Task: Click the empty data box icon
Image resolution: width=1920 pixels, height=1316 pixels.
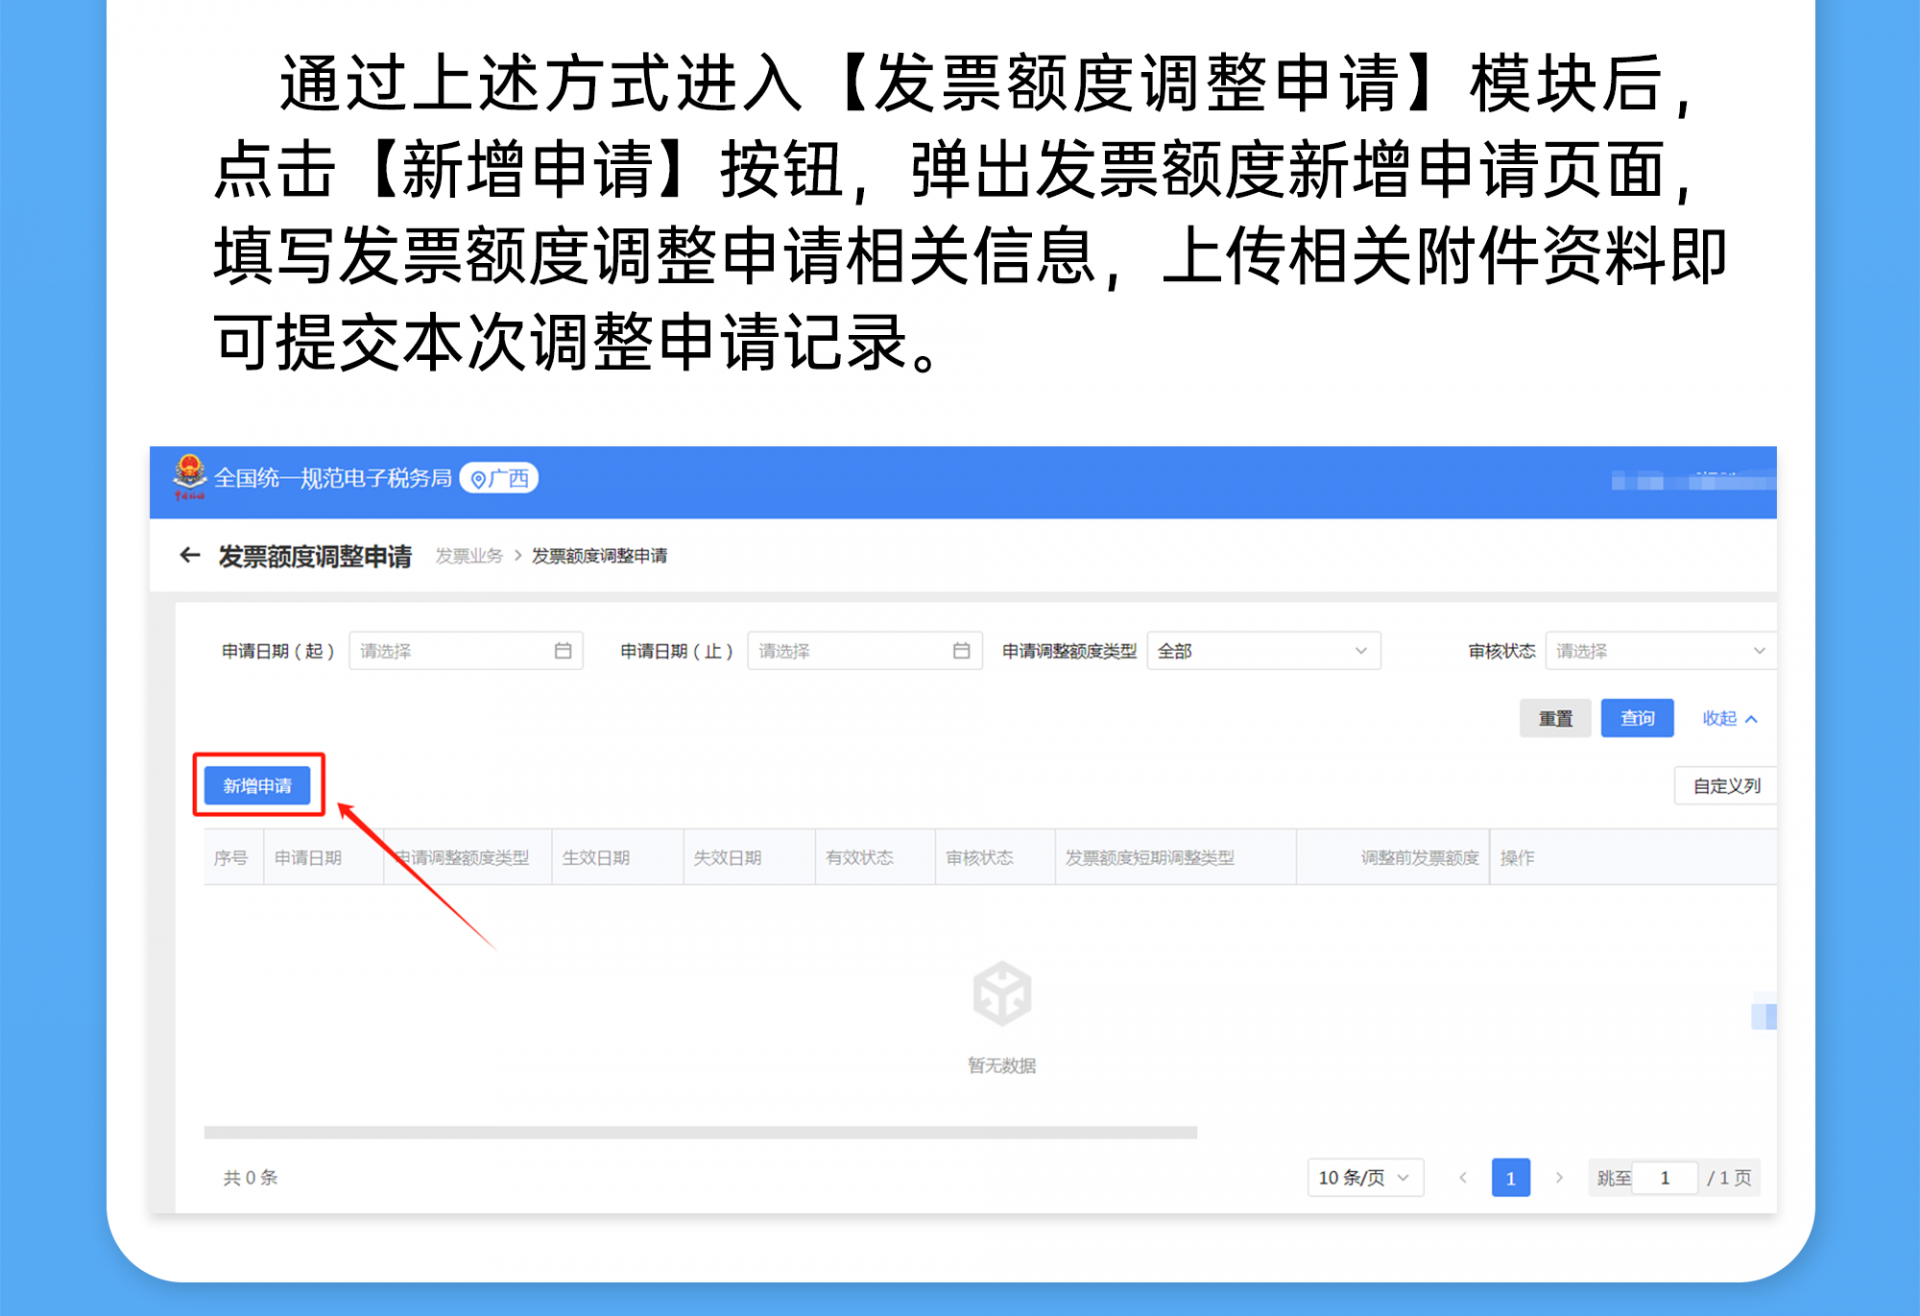Action: 1001,994
